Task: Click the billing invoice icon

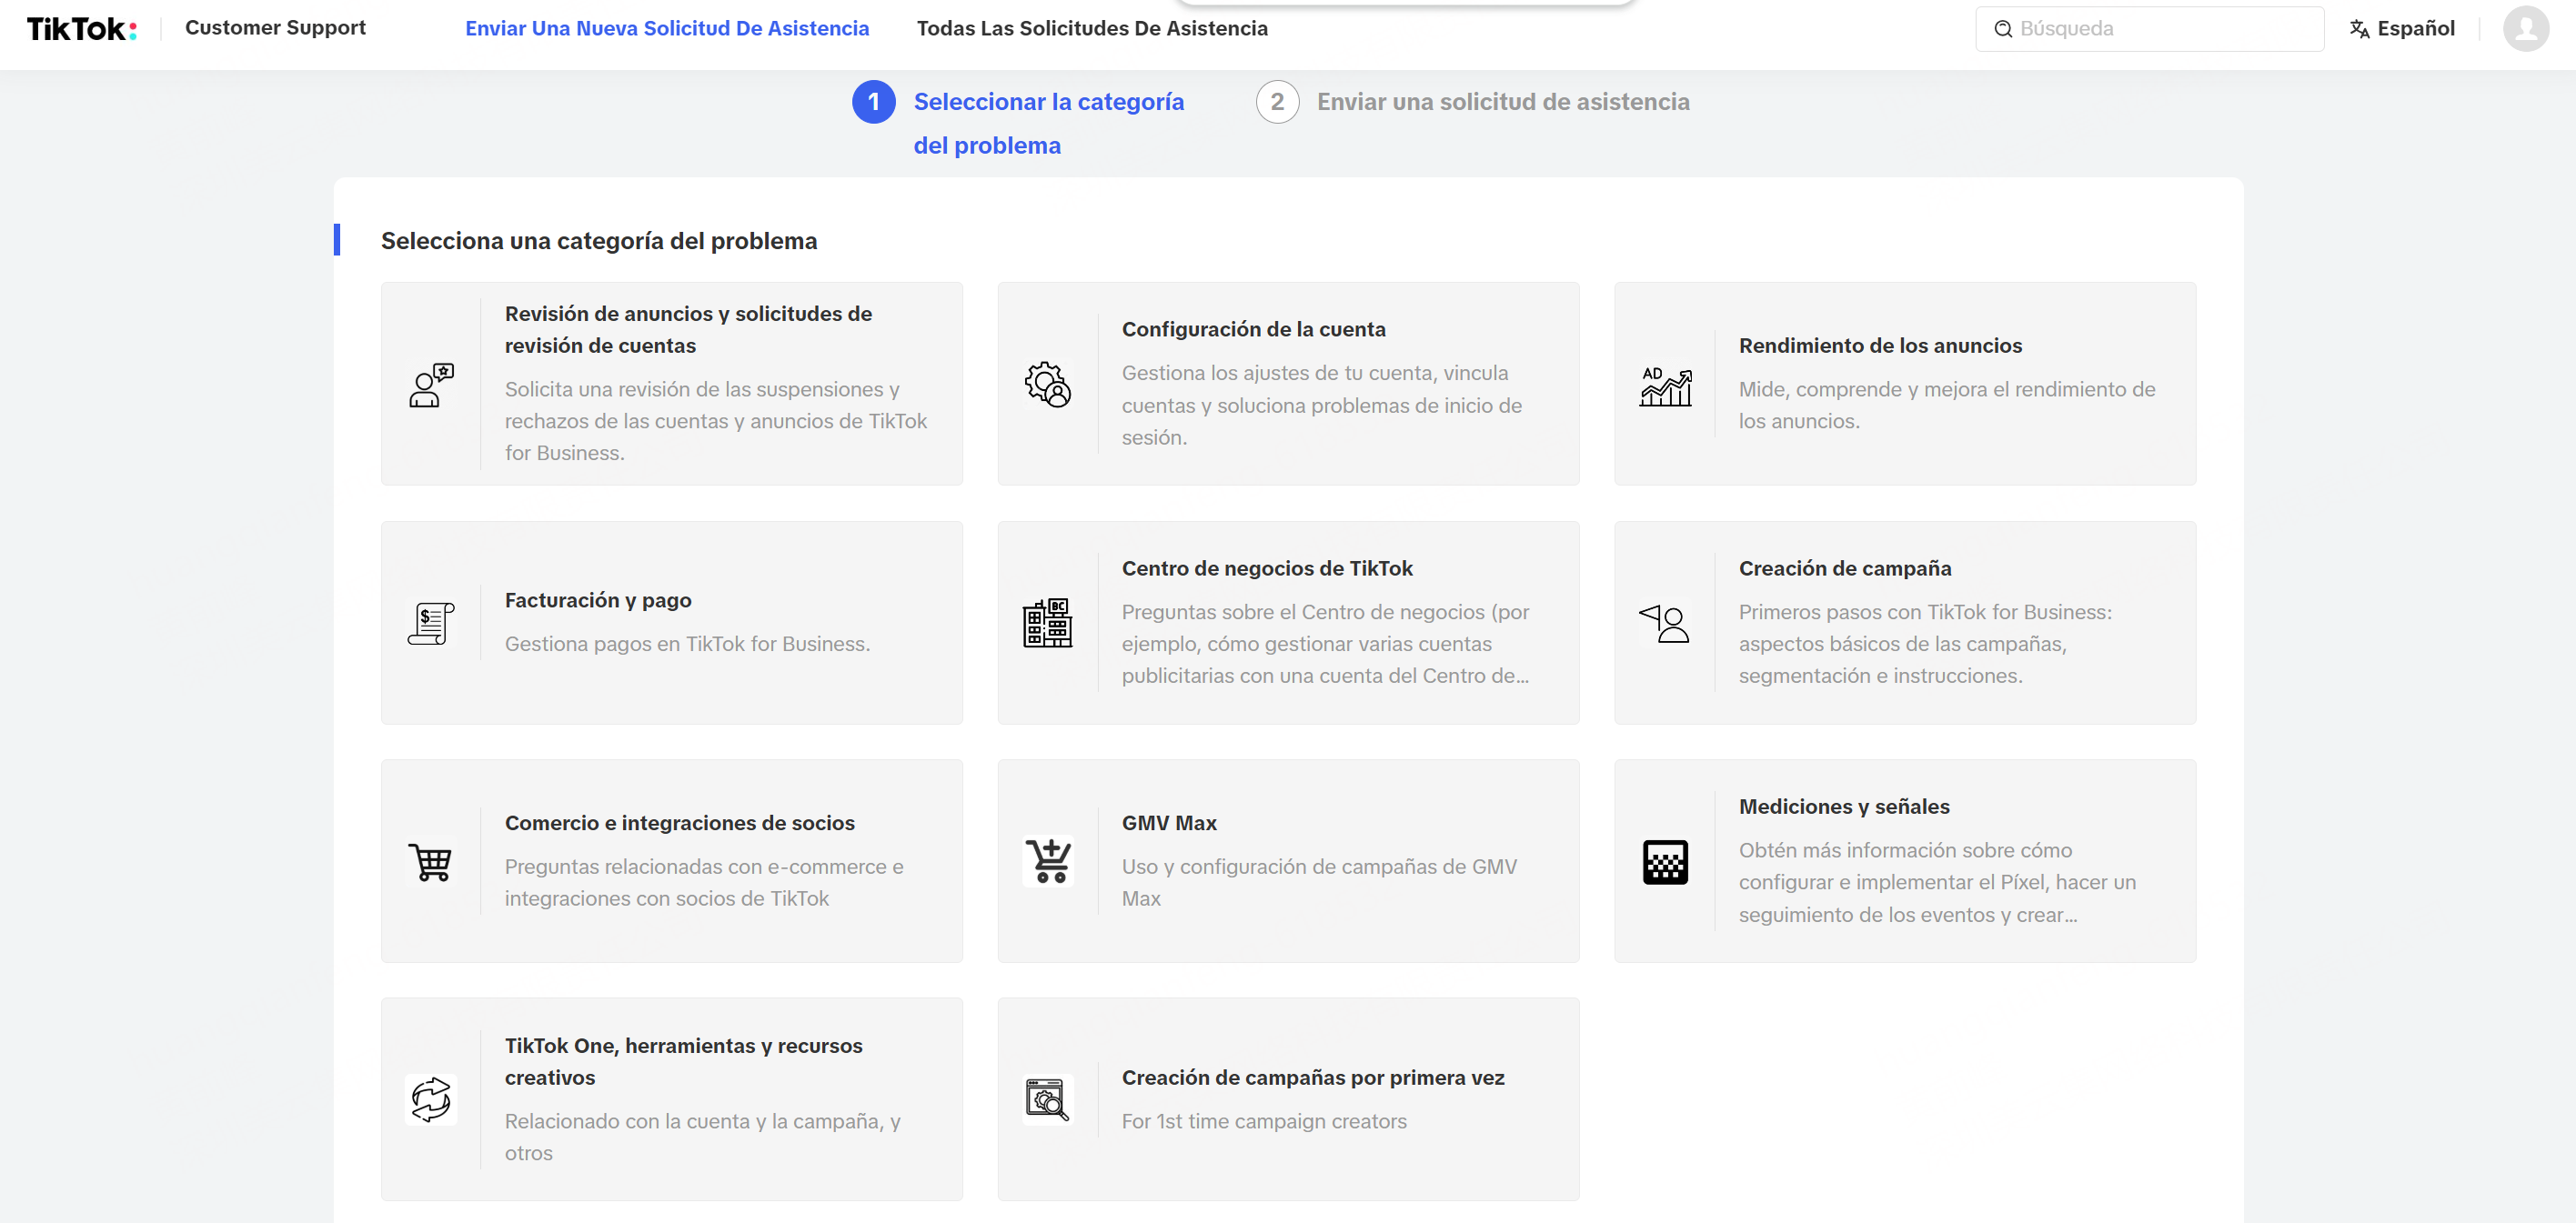Action: point(431,623)
